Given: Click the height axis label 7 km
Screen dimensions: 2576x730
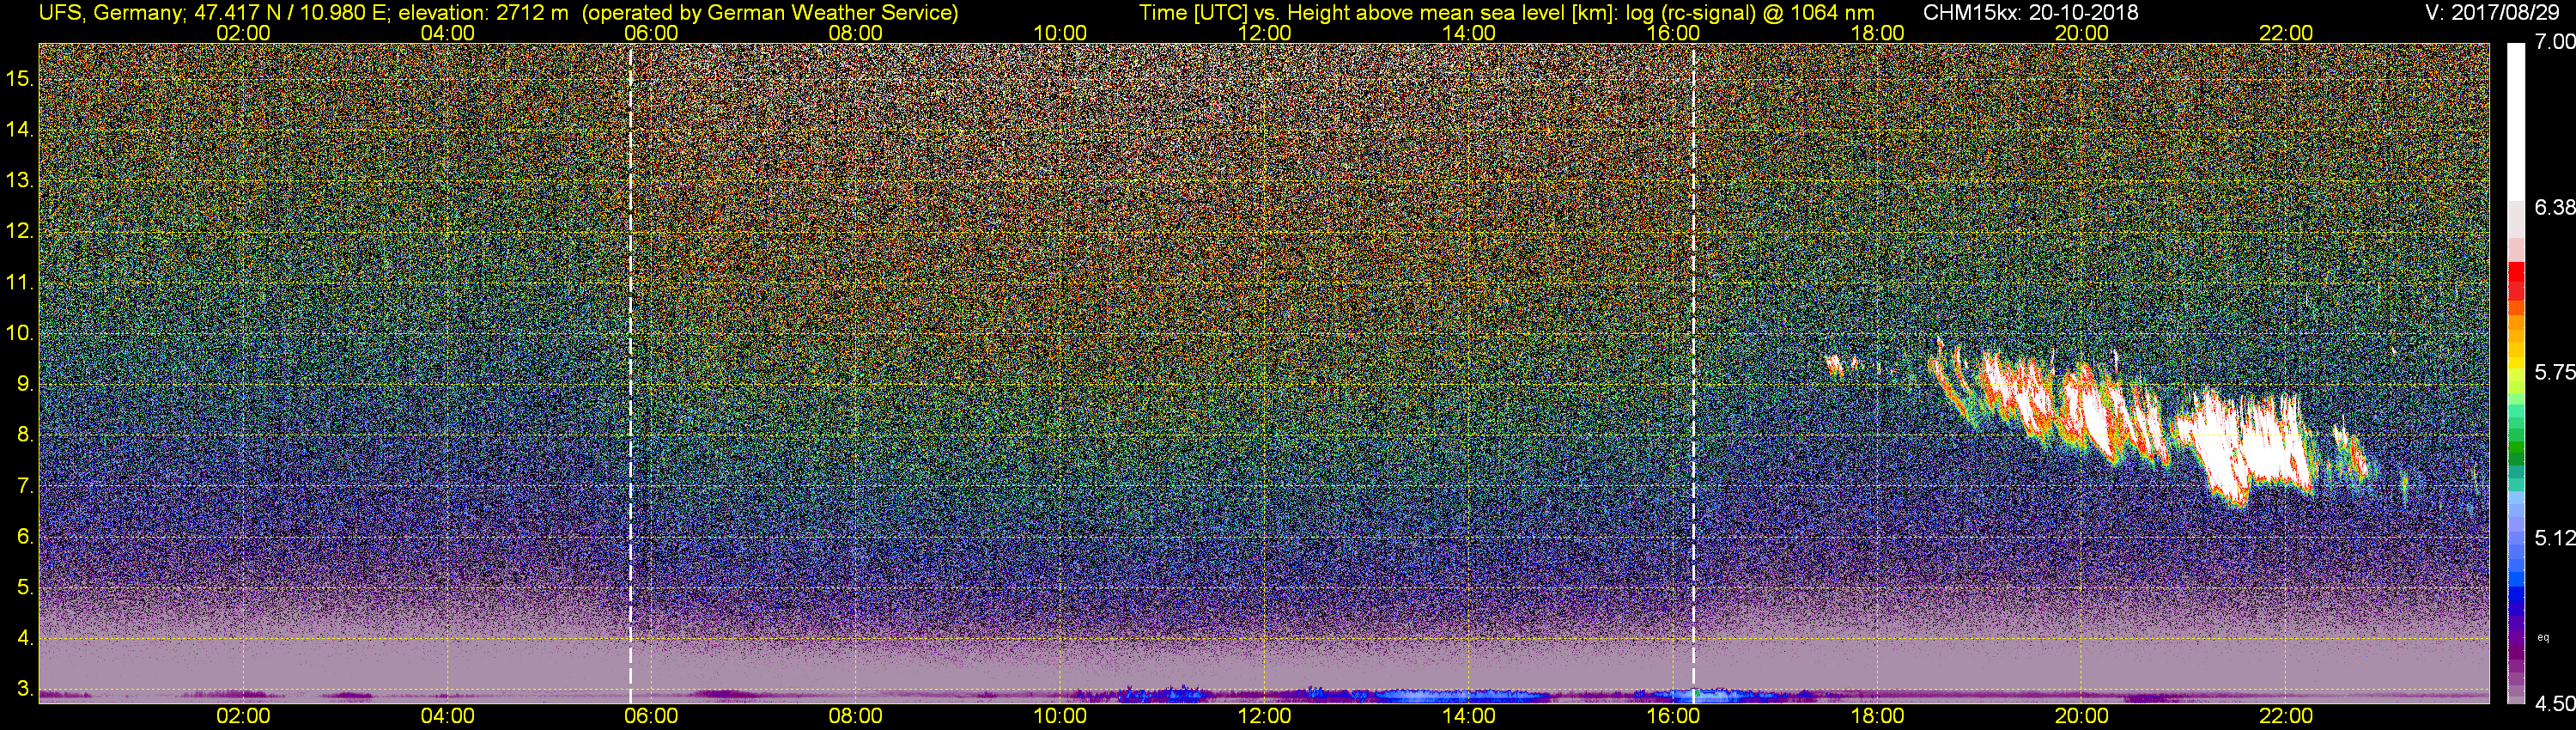Looking at the screenshot, I should pos(25,486).
